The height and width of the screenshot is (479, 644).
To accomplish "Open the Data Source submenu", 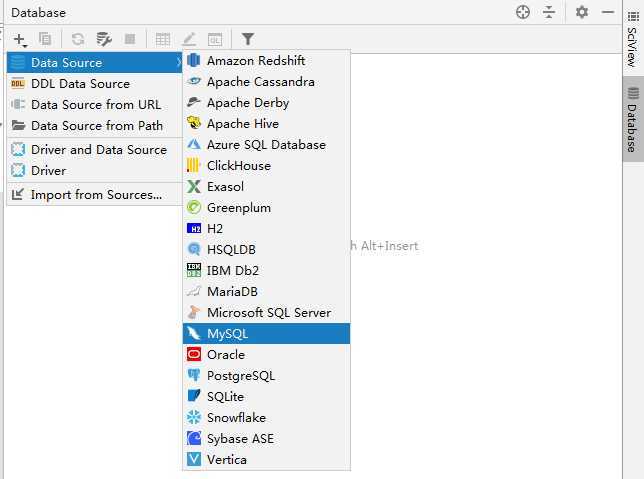I will click(94, 62).
